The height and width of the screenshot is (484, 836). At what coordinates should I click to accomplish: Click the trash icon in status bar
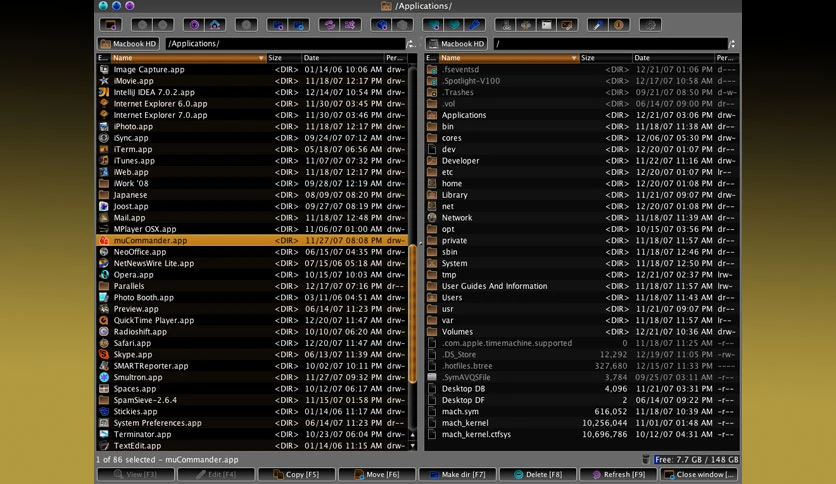pos(646,459)
